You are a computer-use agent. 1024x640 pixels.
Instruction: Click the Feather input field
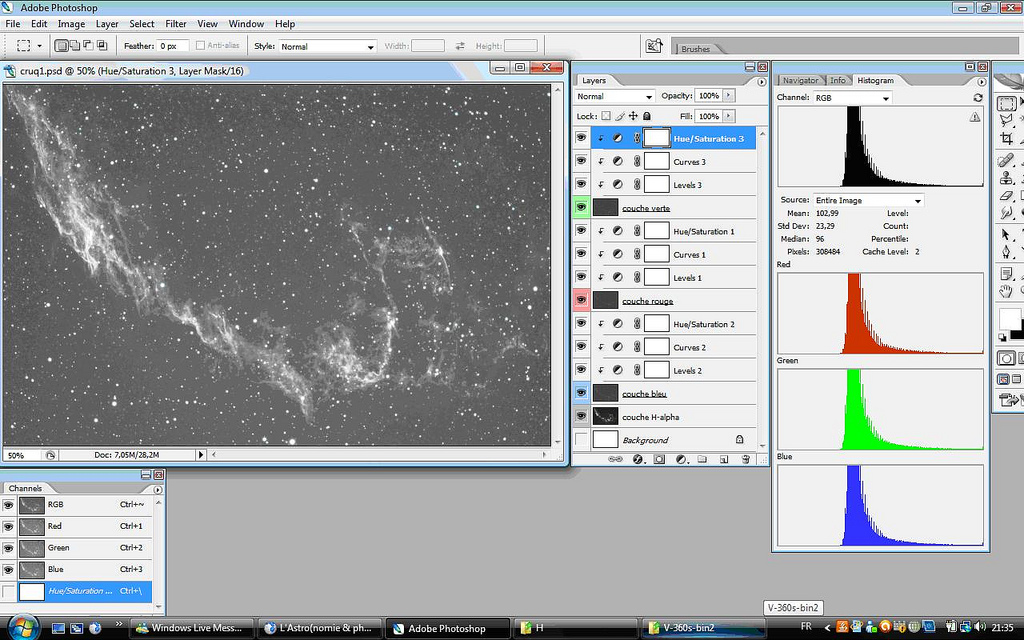tap(173, 46)
